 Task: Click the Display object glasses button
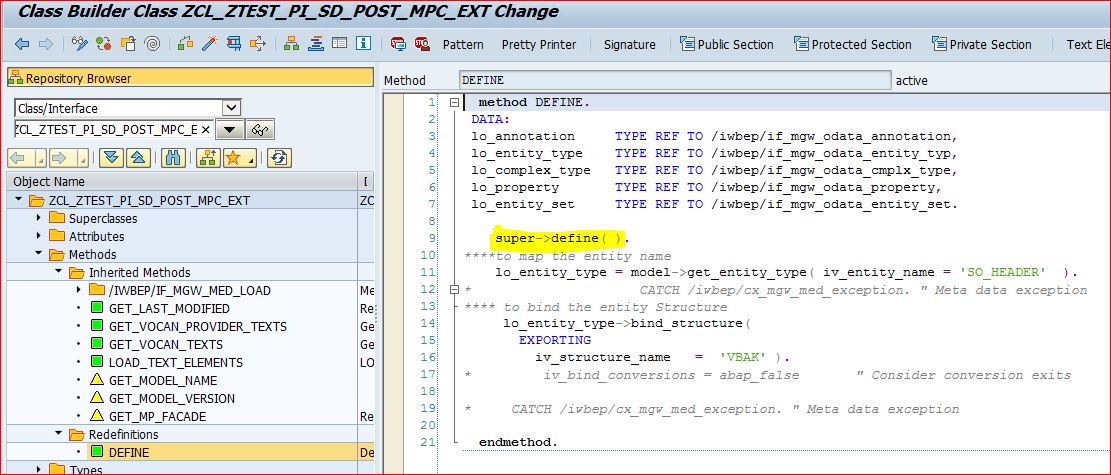point(261,130)
